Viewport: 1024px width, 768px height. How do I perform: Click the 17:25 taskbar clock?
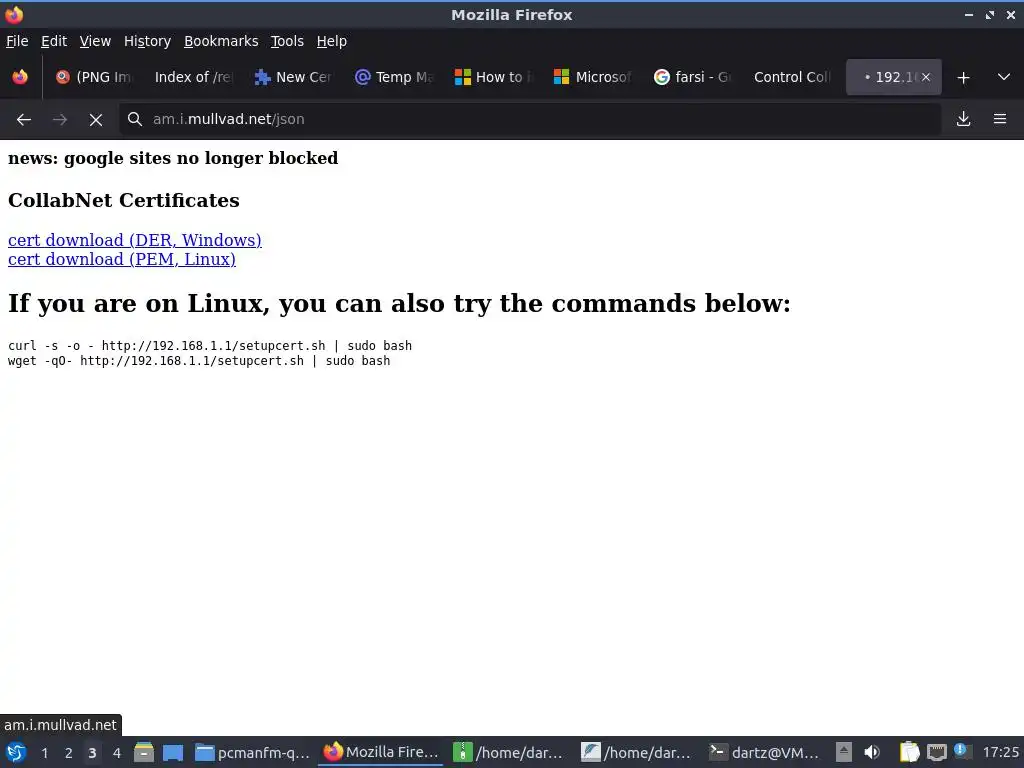click(1000, 752)
